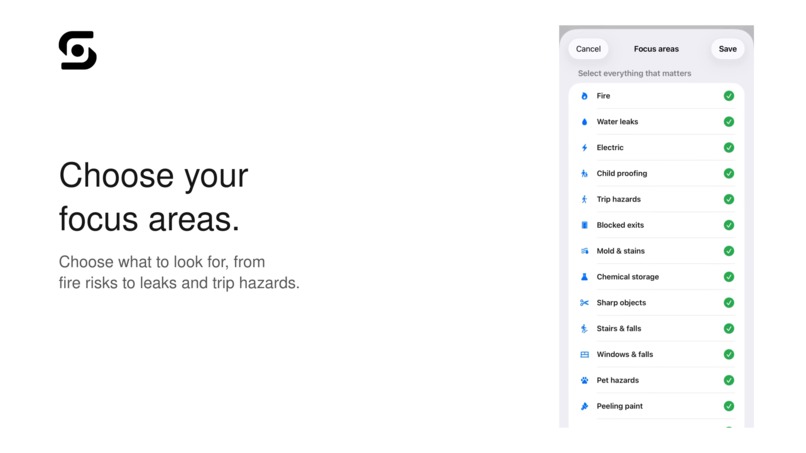Click the 'Pet hazards' label
This screenshot has height=453, width=806.
(617, 380)
